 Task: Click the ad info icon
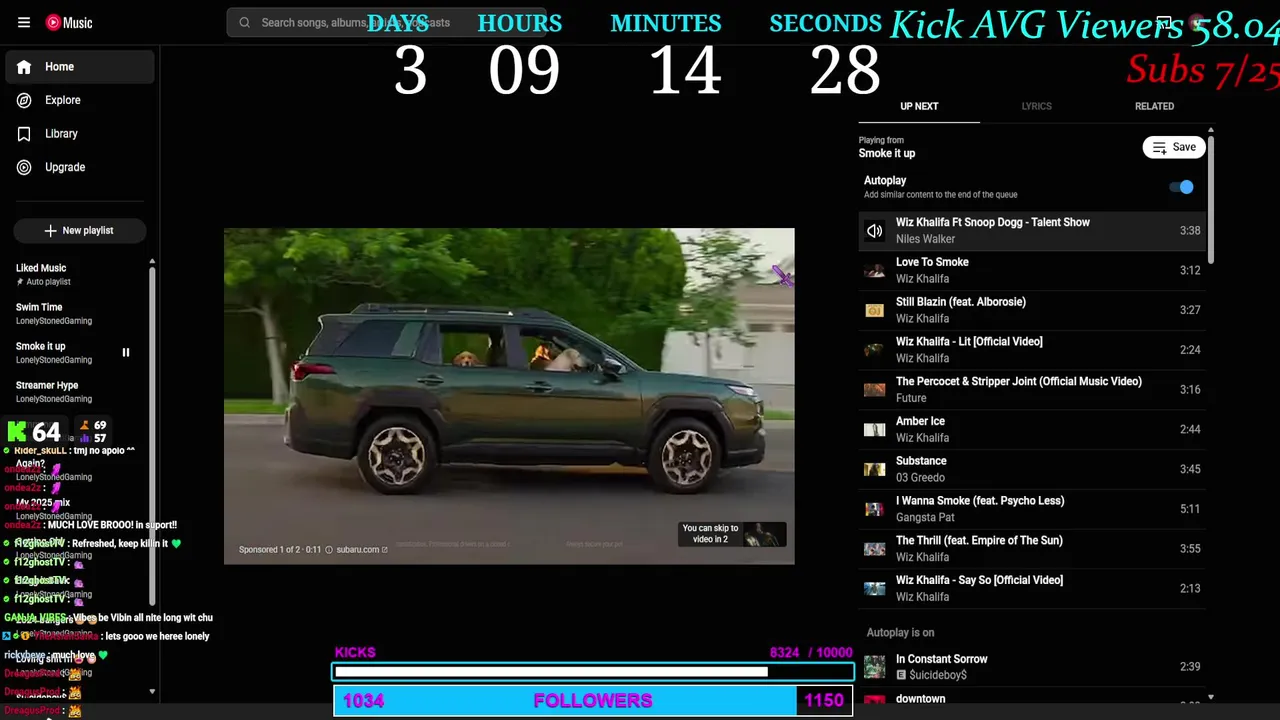(329, 549)
